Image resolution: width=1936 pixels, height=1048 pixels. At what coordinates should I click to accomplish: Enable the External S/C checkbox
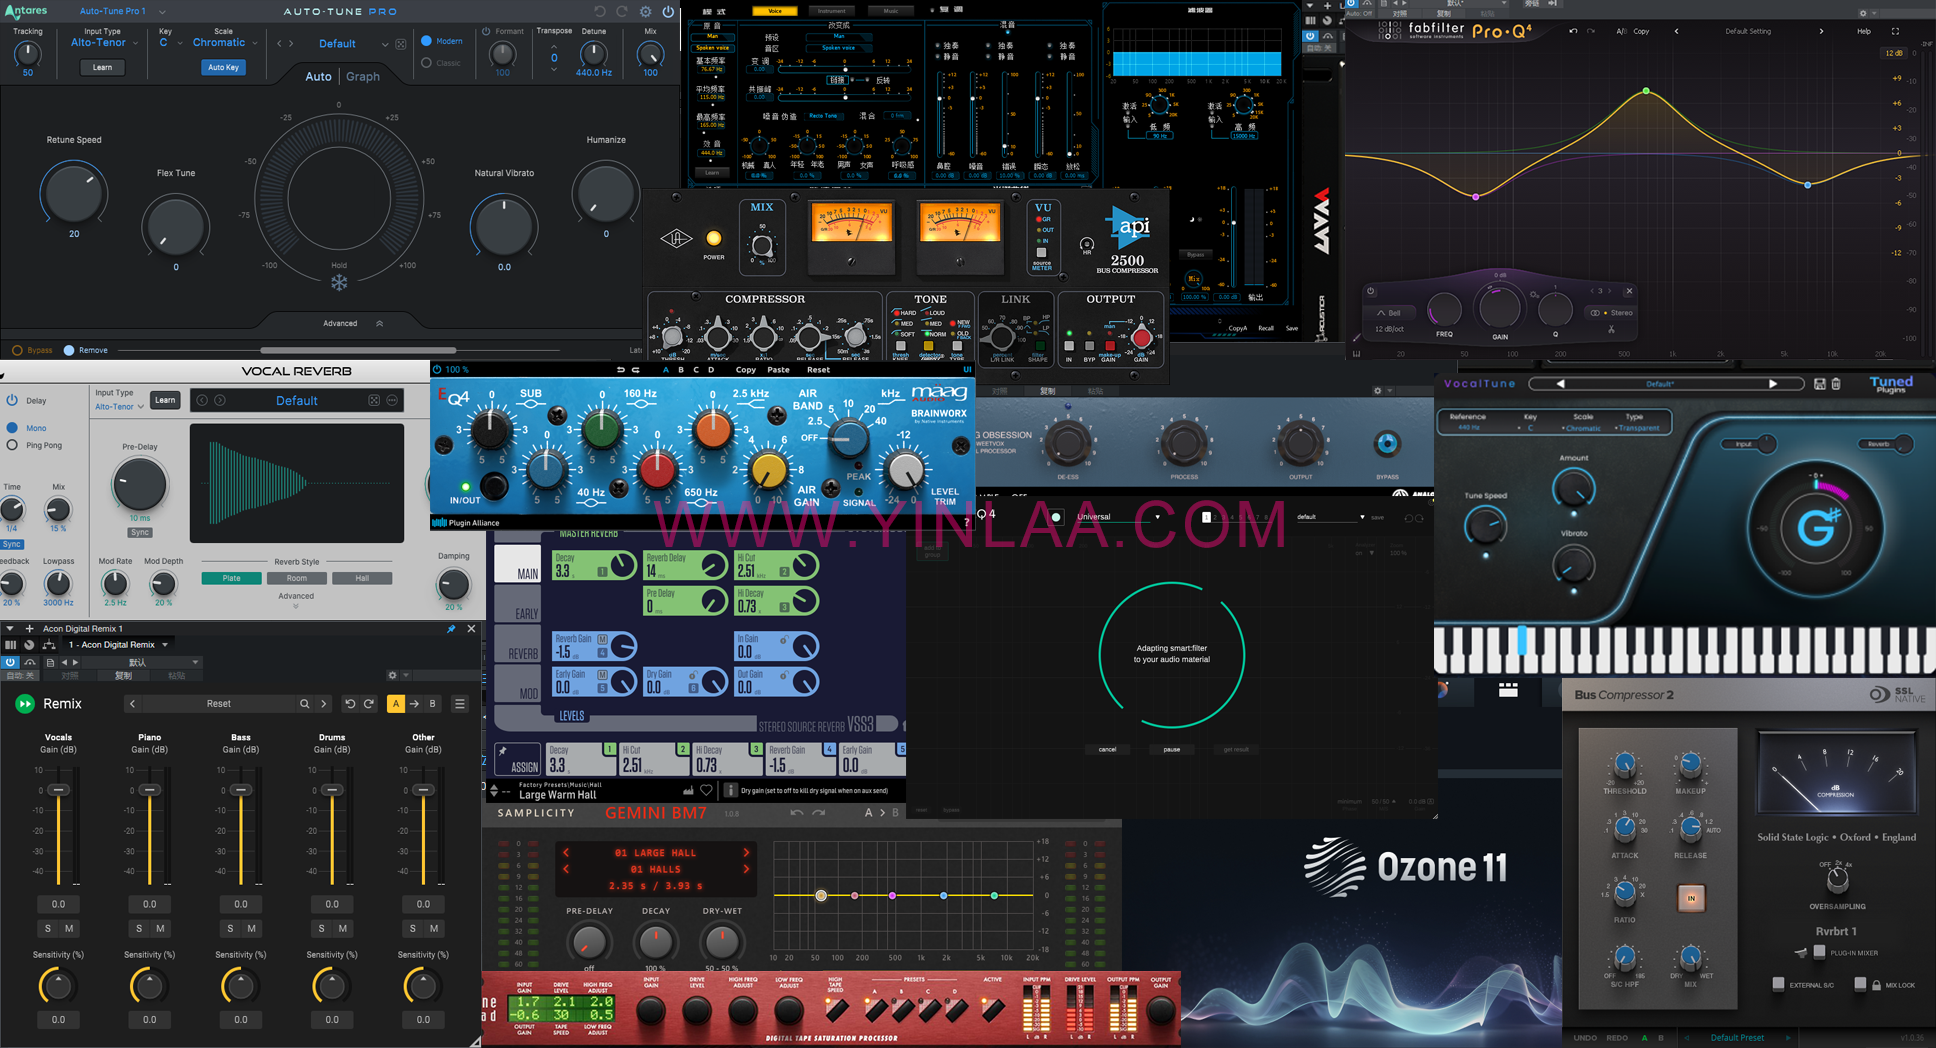1778,984
